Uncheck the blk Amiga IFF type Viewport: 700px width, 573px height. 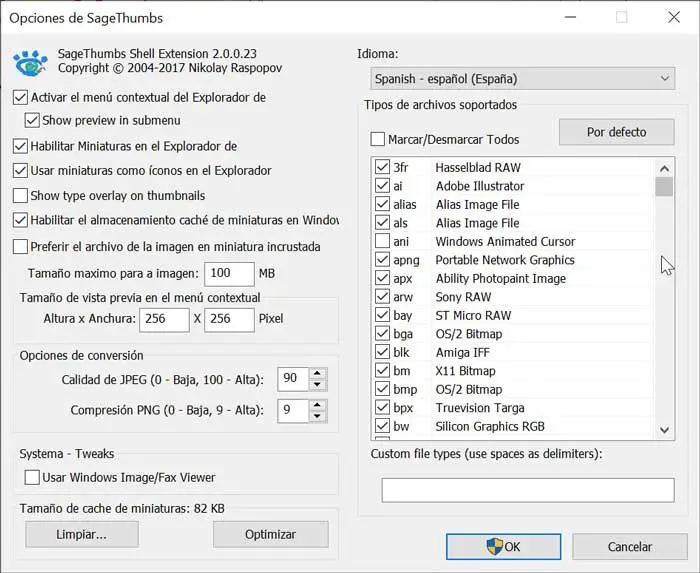point(382,353)
